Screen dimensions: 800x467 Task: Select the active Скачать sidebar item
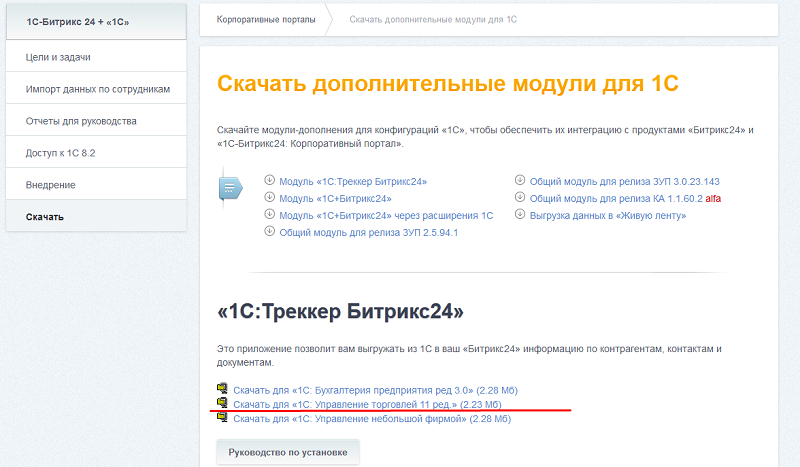96,217
